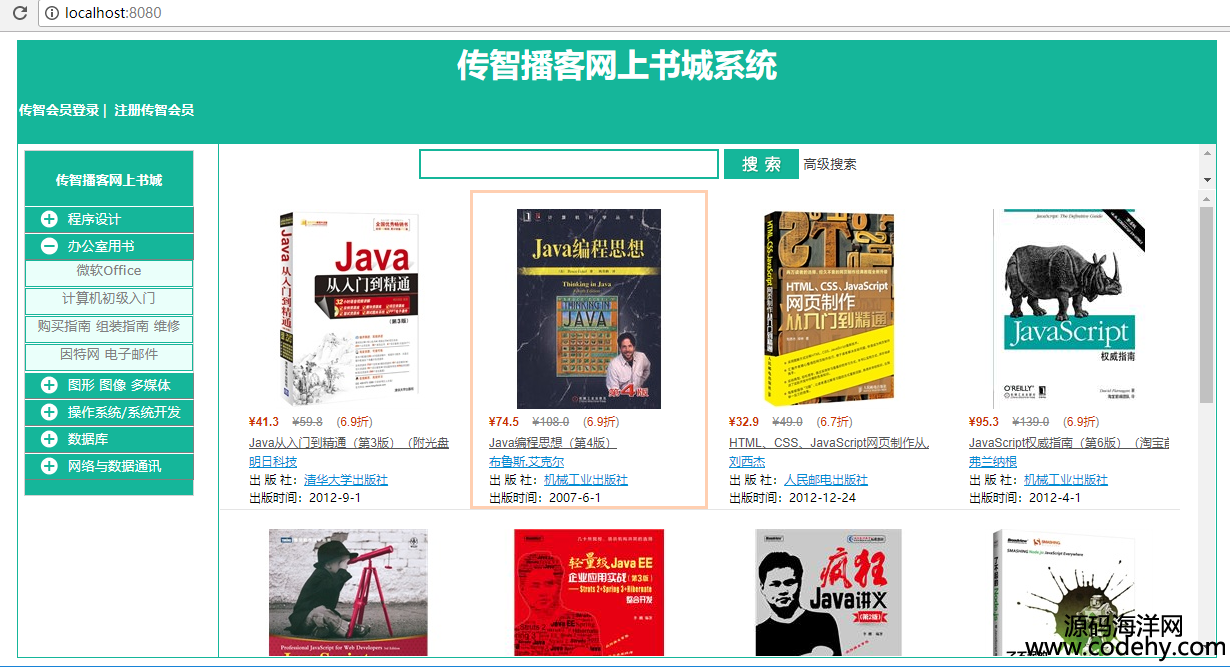Open author link 弗兰纳根
The height and width of the screenshot is (667, 1230).
[x=993, y=462]
